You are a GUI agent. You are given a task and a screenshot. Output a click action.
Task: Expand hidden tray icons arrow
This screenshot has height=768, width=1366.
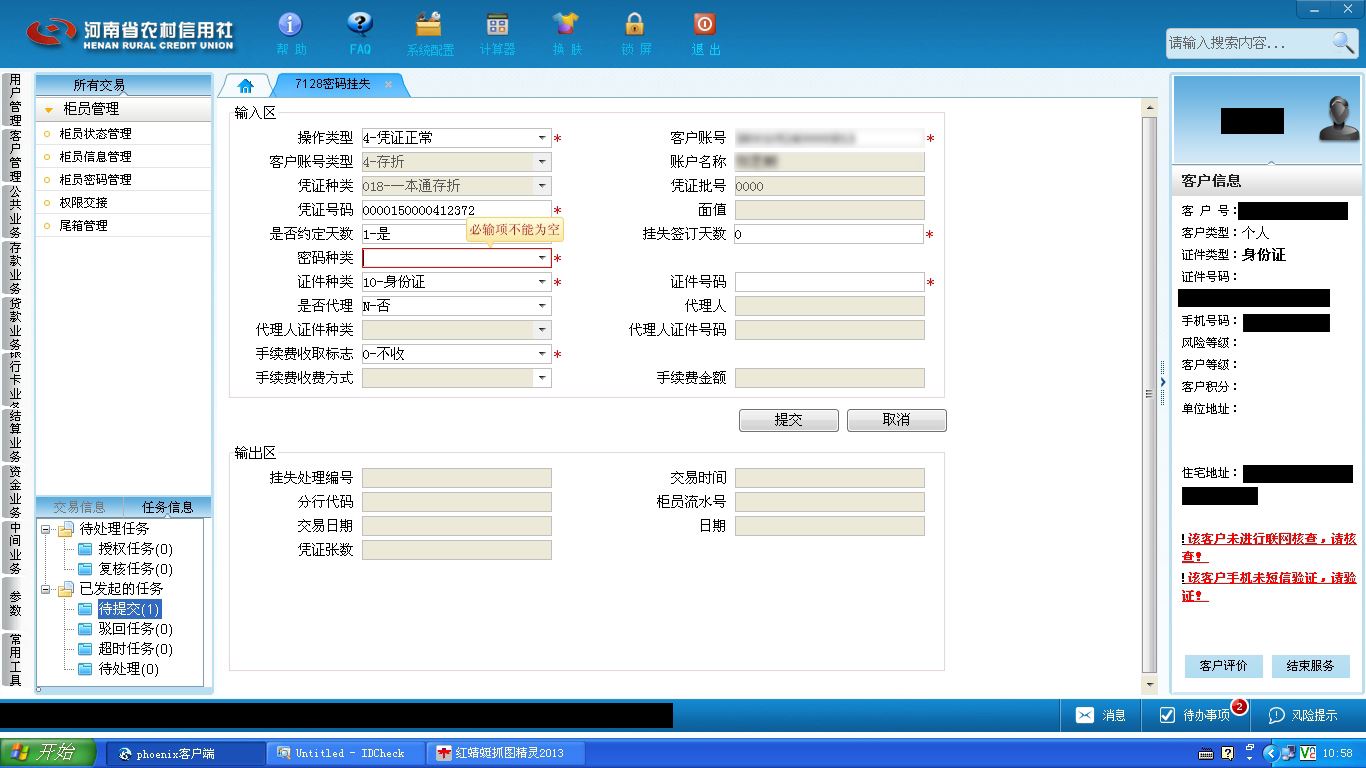coord(1271,753)
